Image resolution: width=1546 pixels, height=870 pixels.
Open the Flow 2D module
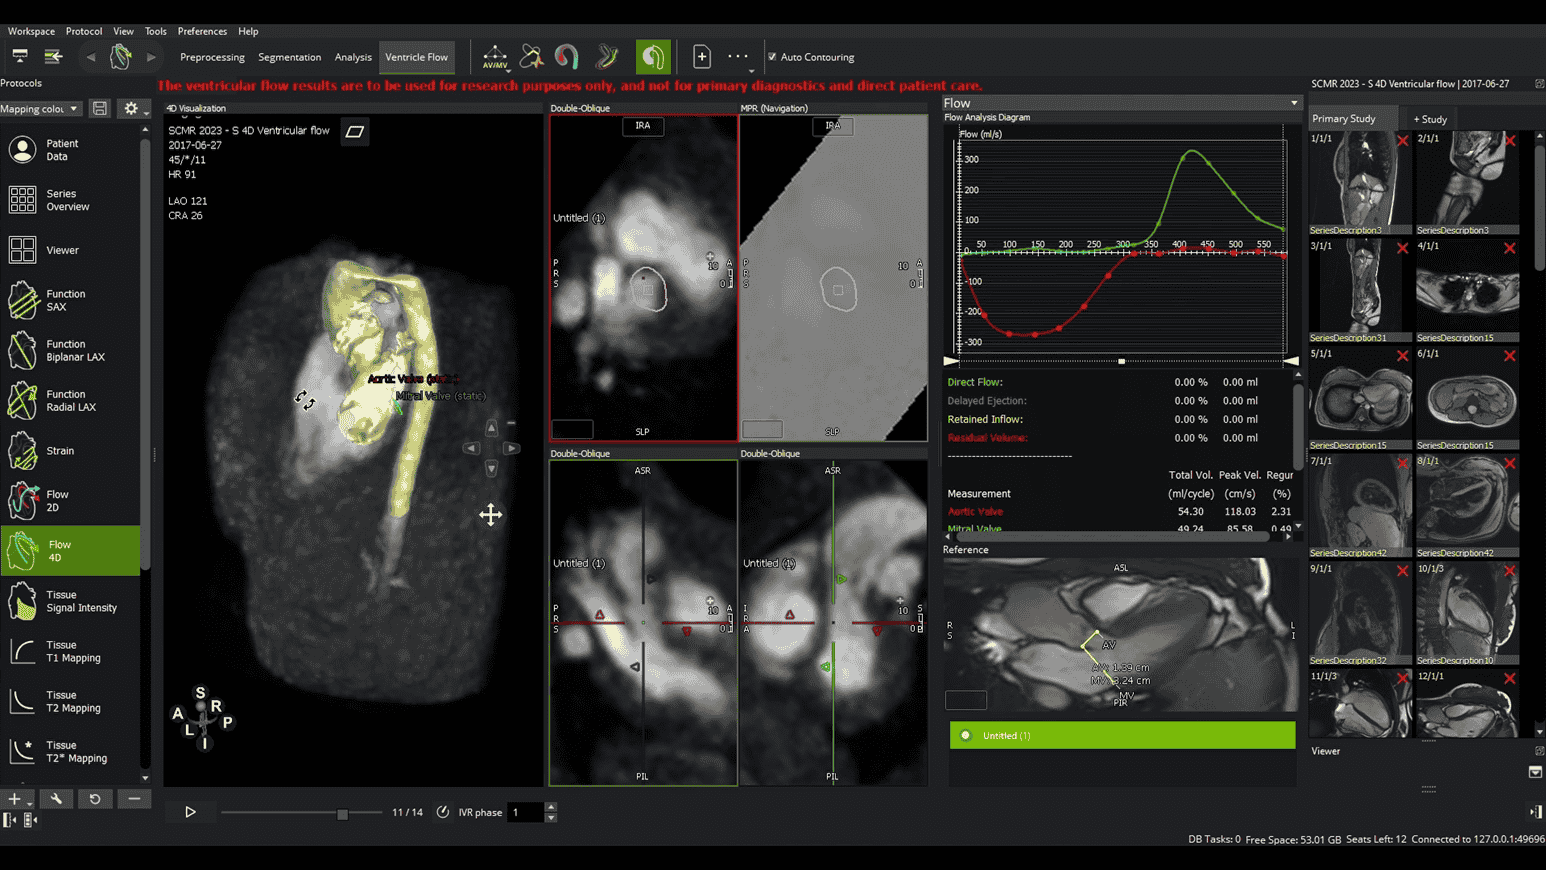click(70, 501)
